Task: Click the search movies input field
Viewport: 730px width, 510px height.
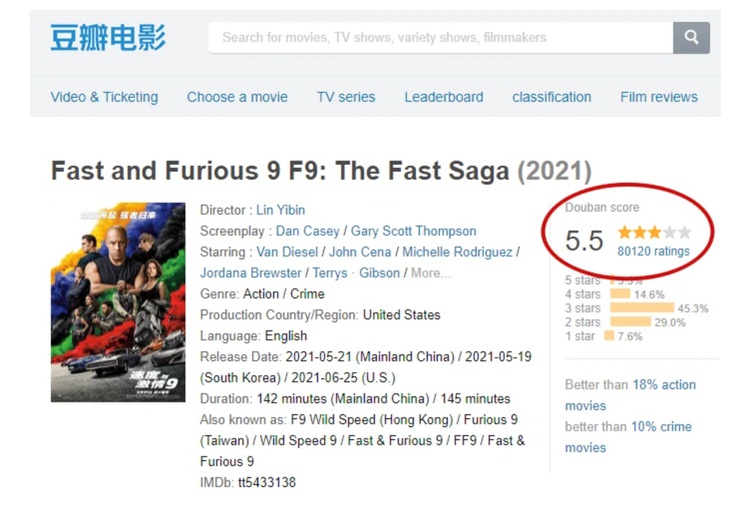Action: pyautogui.click(x=440, y=38)
